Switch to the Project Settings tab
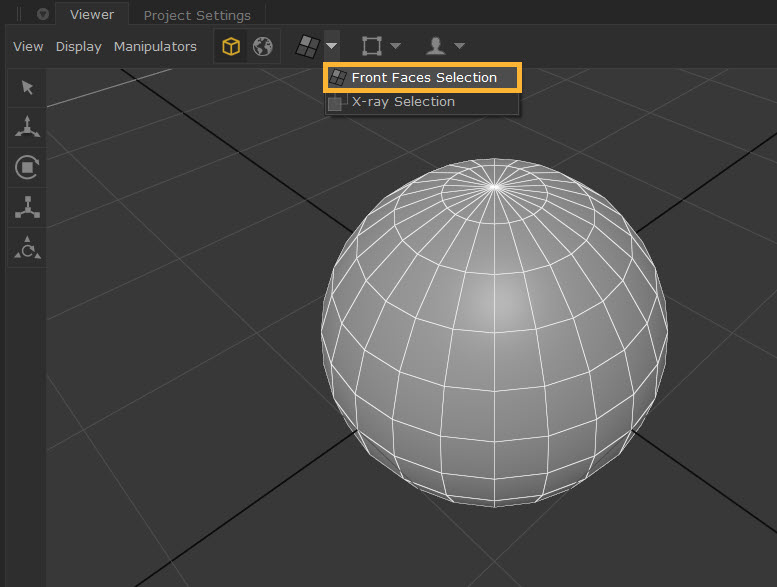 [x=196, y=15]
